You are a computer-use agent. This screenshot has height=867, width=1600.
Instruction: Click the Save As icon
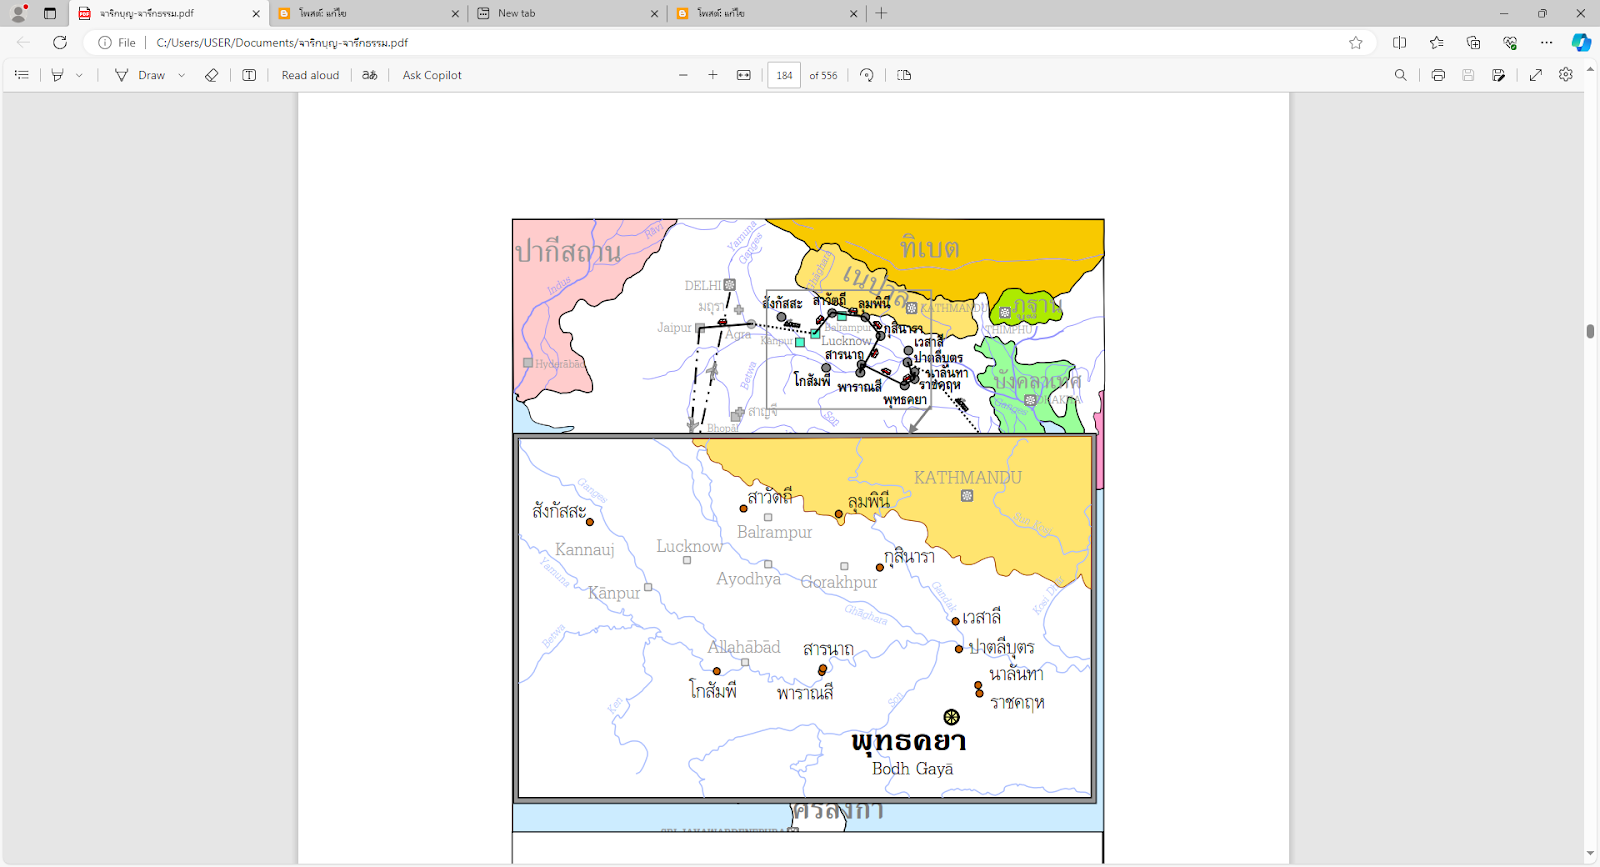[1498, 75]
